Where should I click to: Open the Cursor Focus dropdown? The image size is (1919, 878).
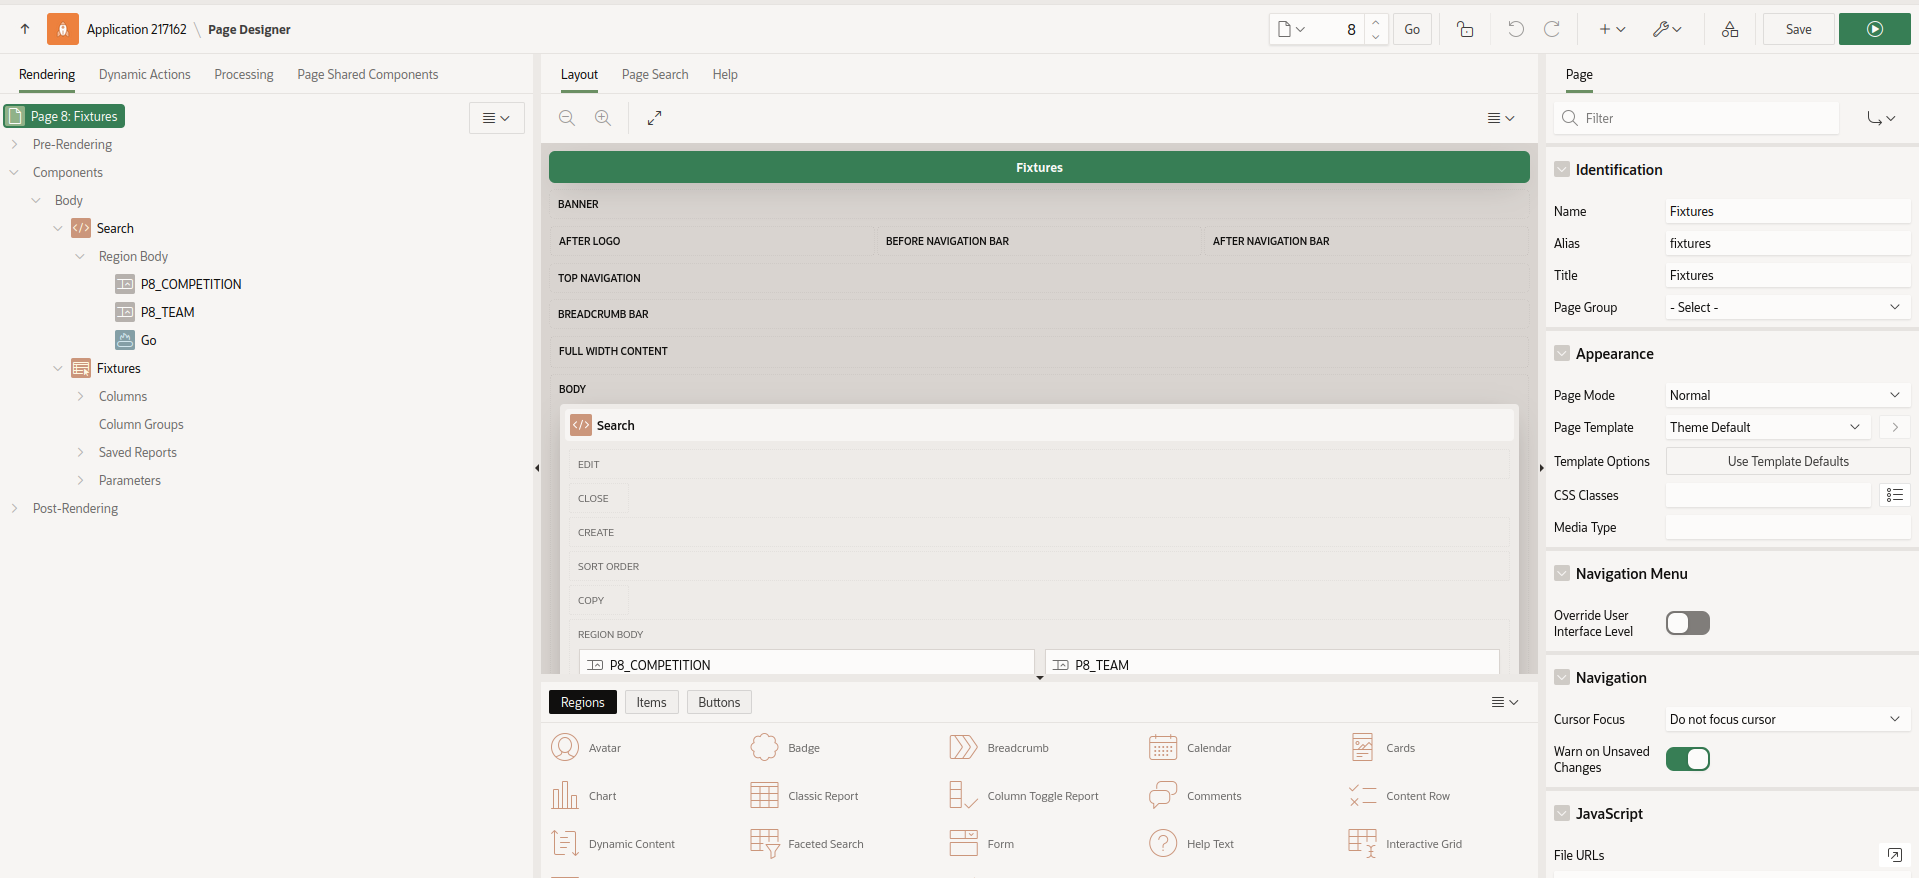[x=1786, y=719]
